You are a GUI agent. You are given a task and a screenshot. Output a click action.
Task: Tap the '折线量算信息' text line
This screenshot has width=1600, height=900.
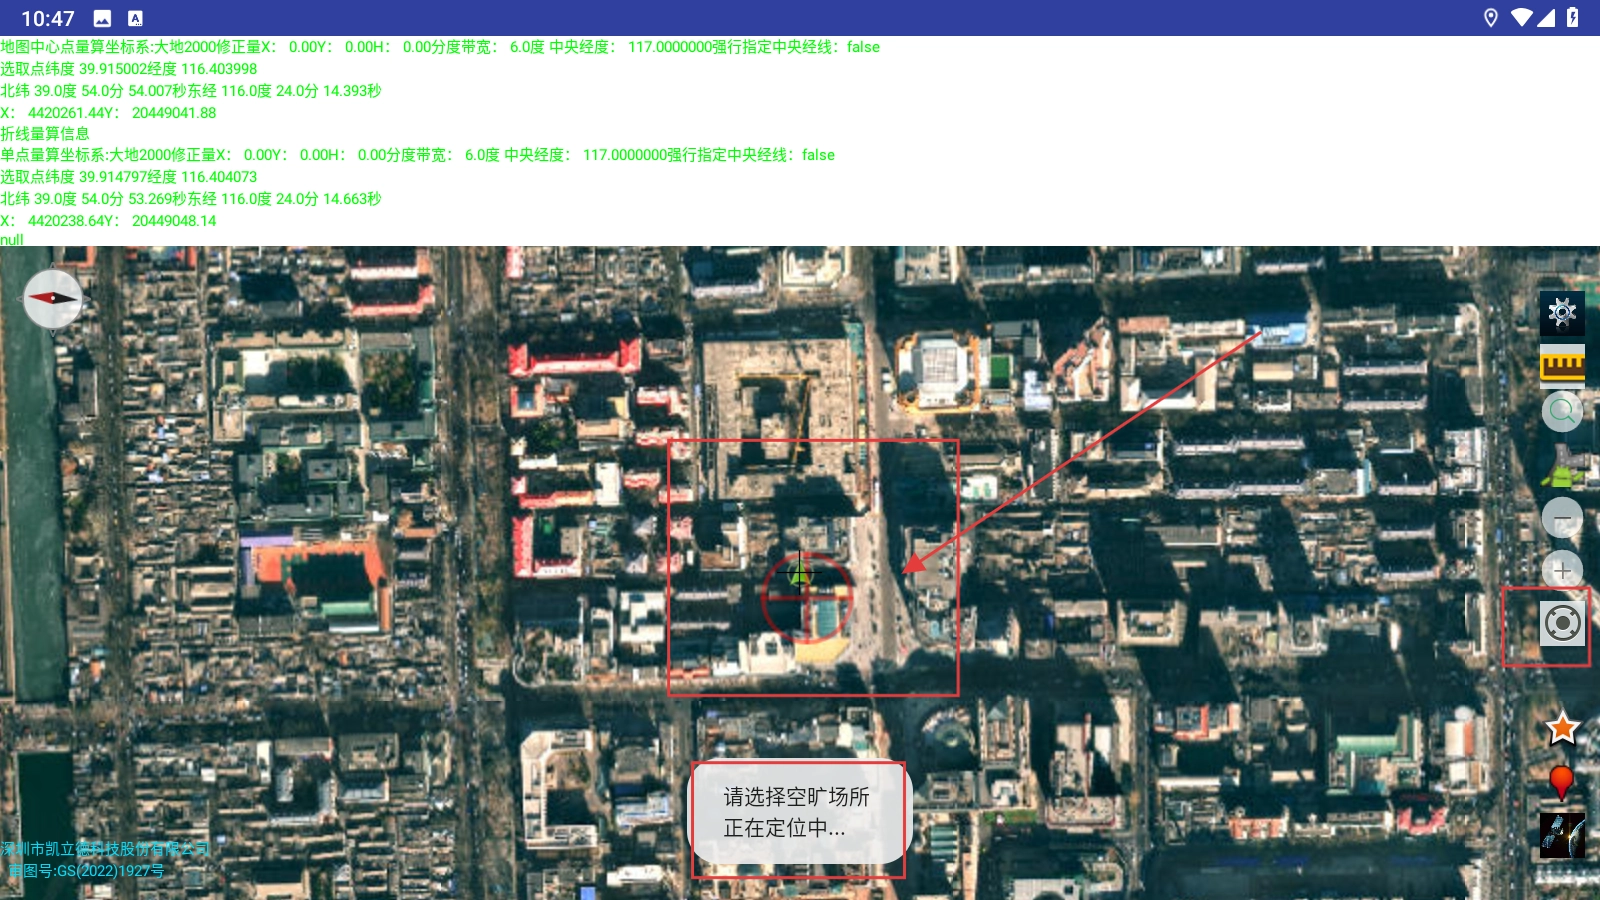tap(45, 133)
